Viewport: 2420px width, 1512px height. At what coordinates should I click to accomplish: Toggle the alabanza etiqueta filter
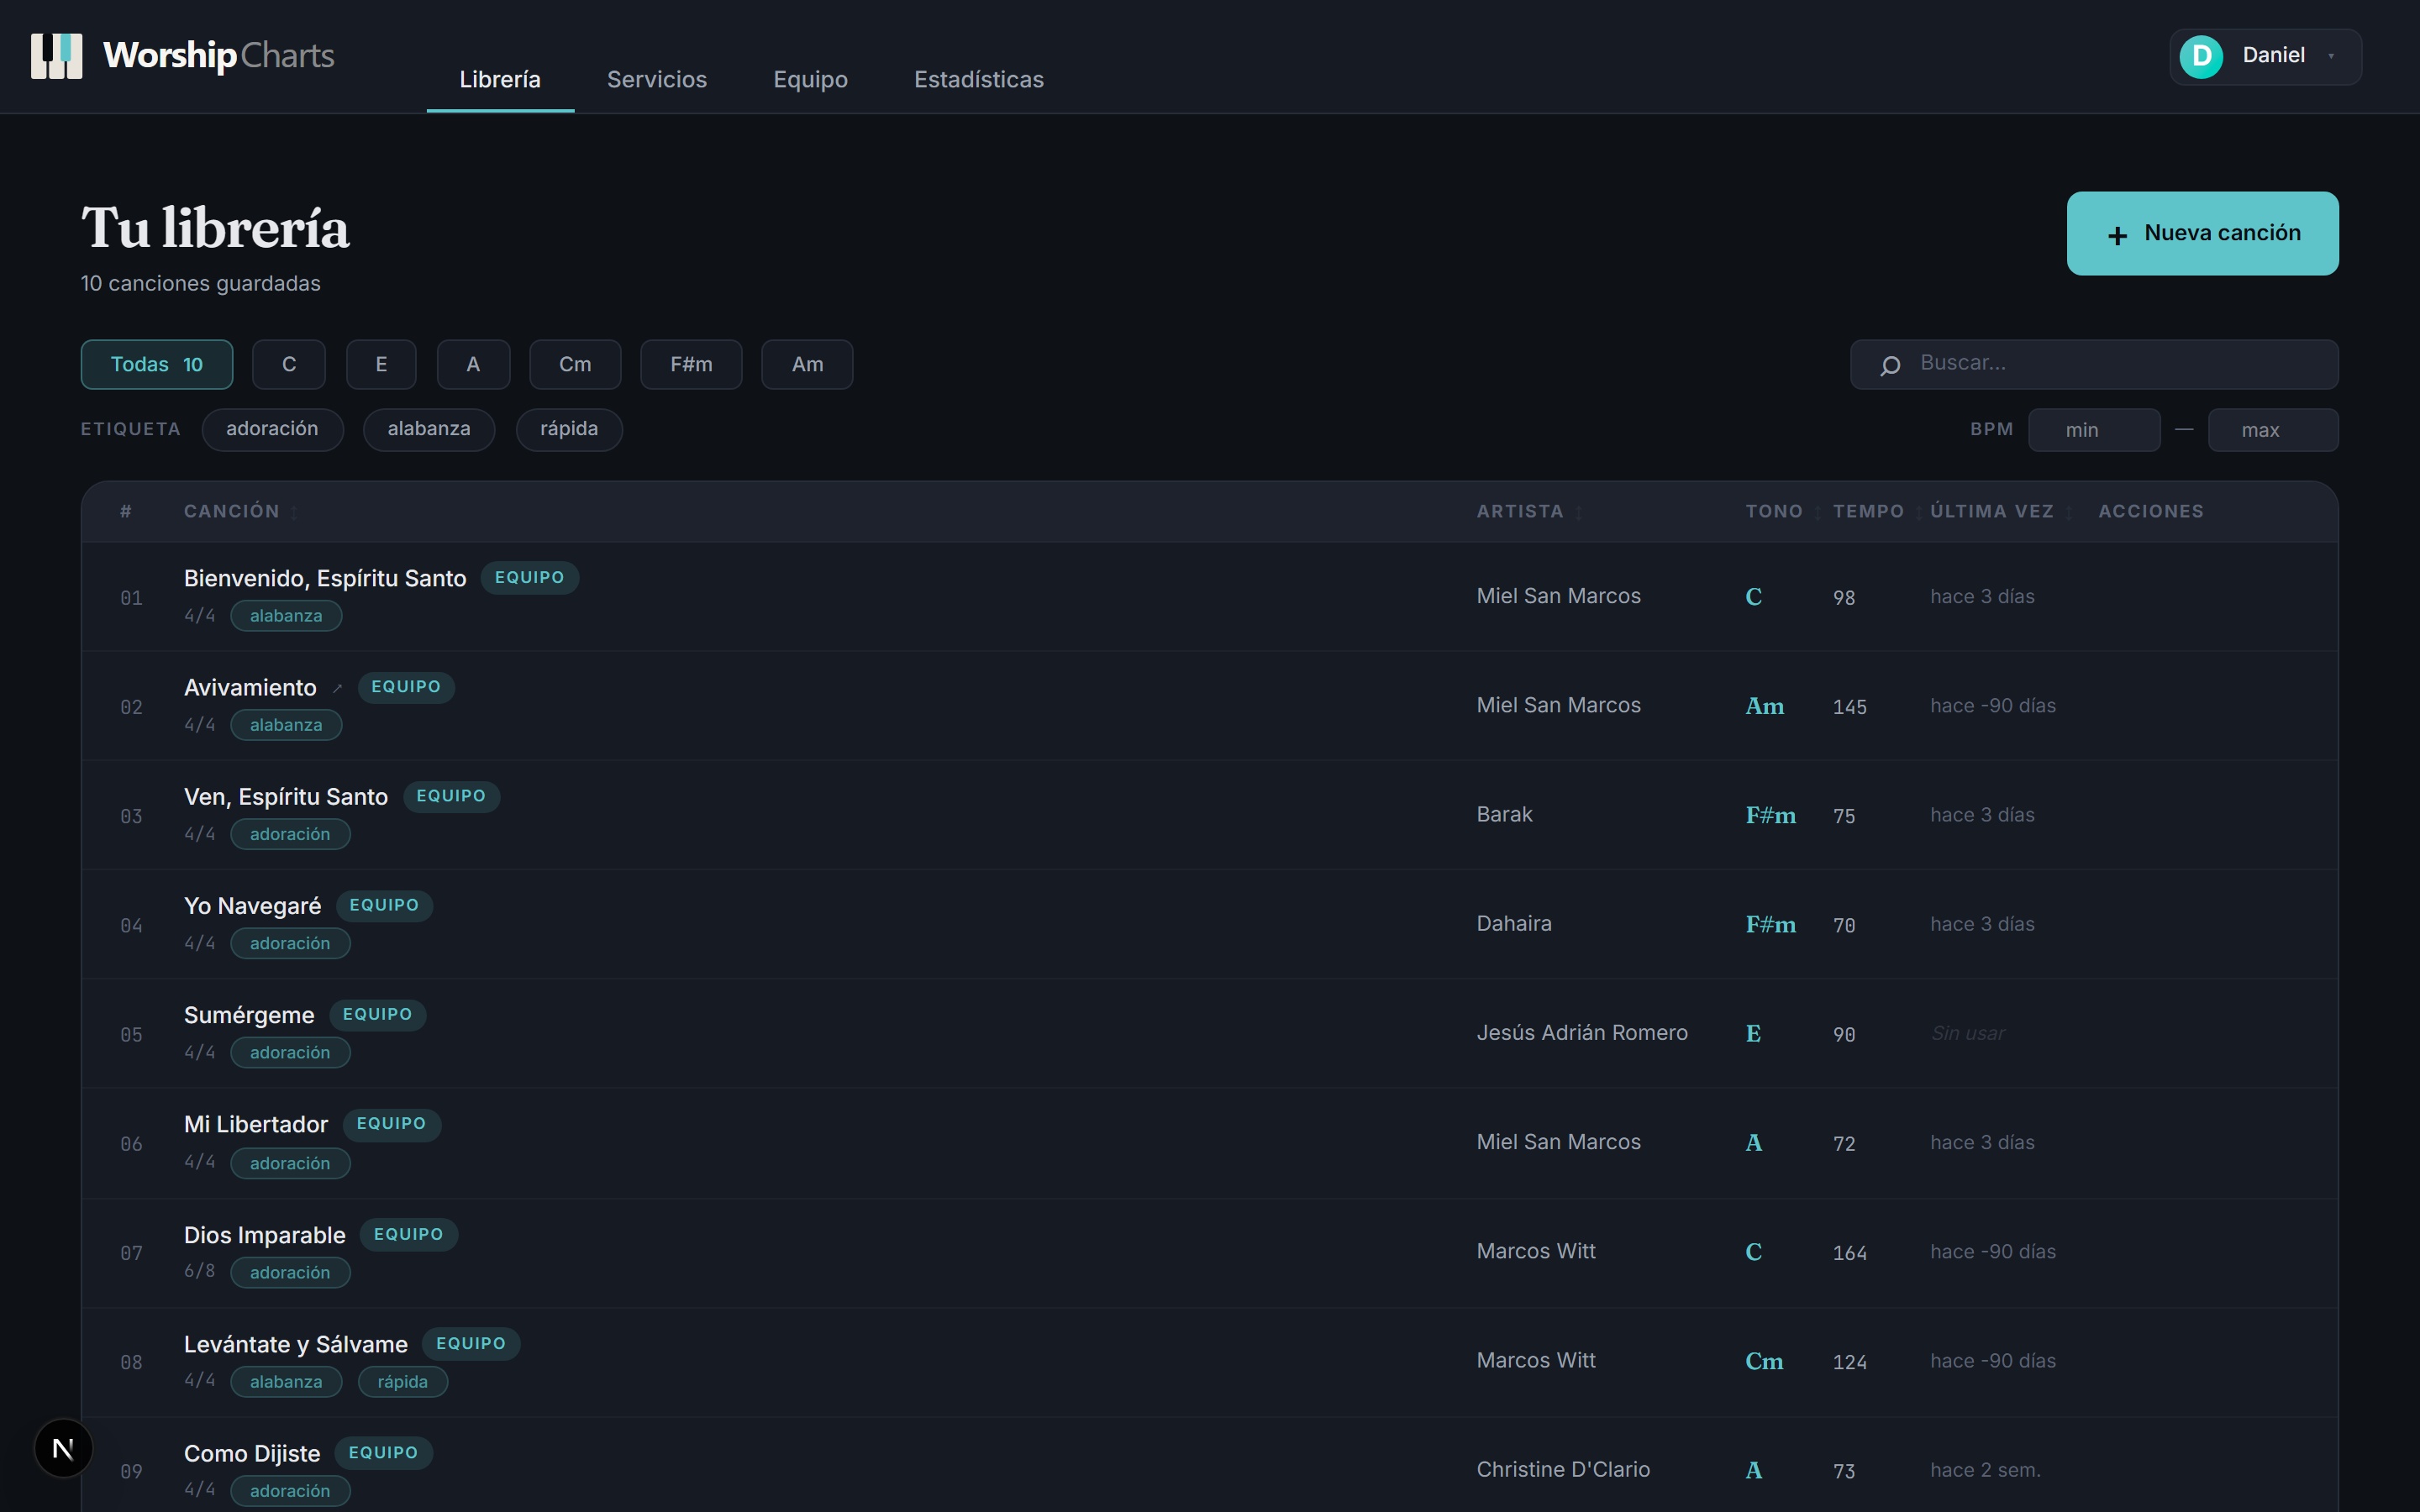(429, 429)
